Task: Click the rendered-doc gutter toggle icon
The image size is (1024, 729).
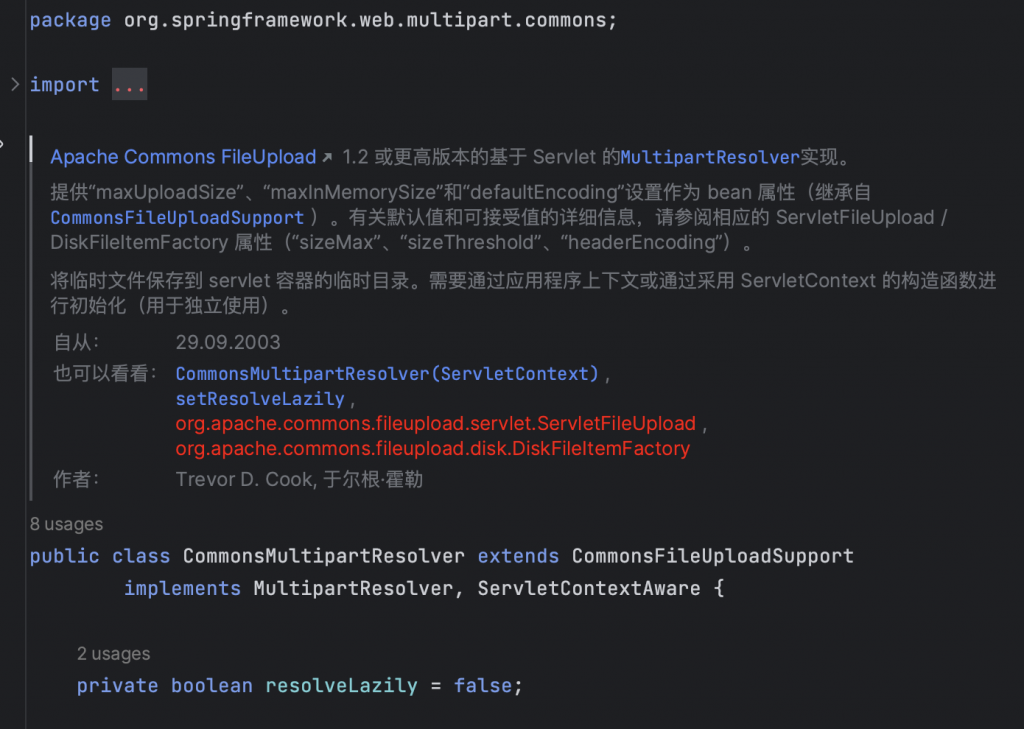Action: point(3,144)
